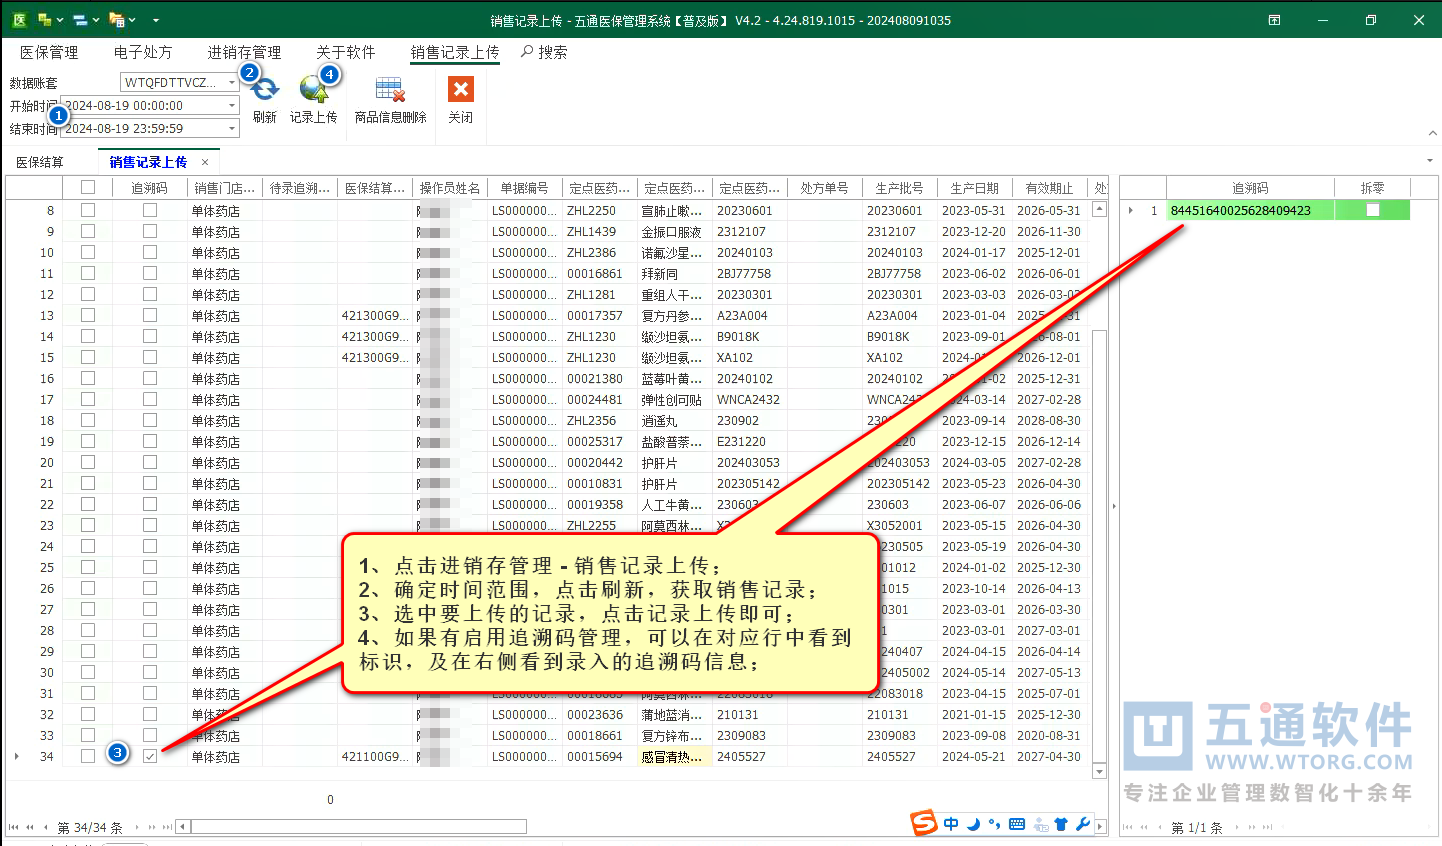The height and width of the screenshot is (846, 1442).
Task: Expand dropdown arrow beside first quick-access icon
Action: [60, 20]
